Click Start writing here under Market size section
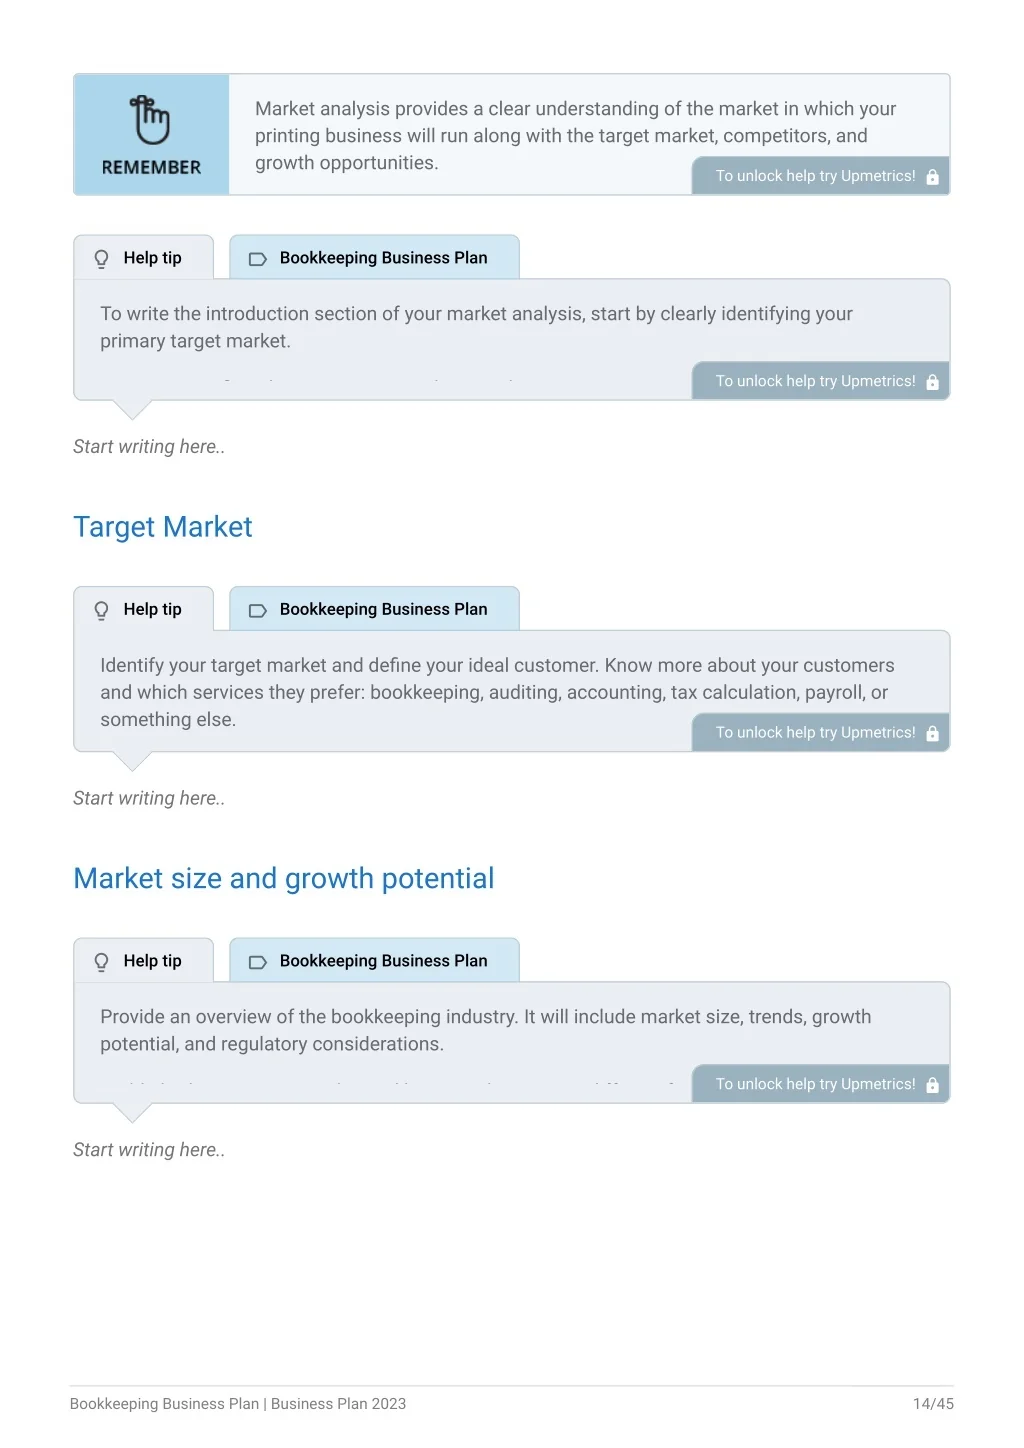 [149, 1150]
